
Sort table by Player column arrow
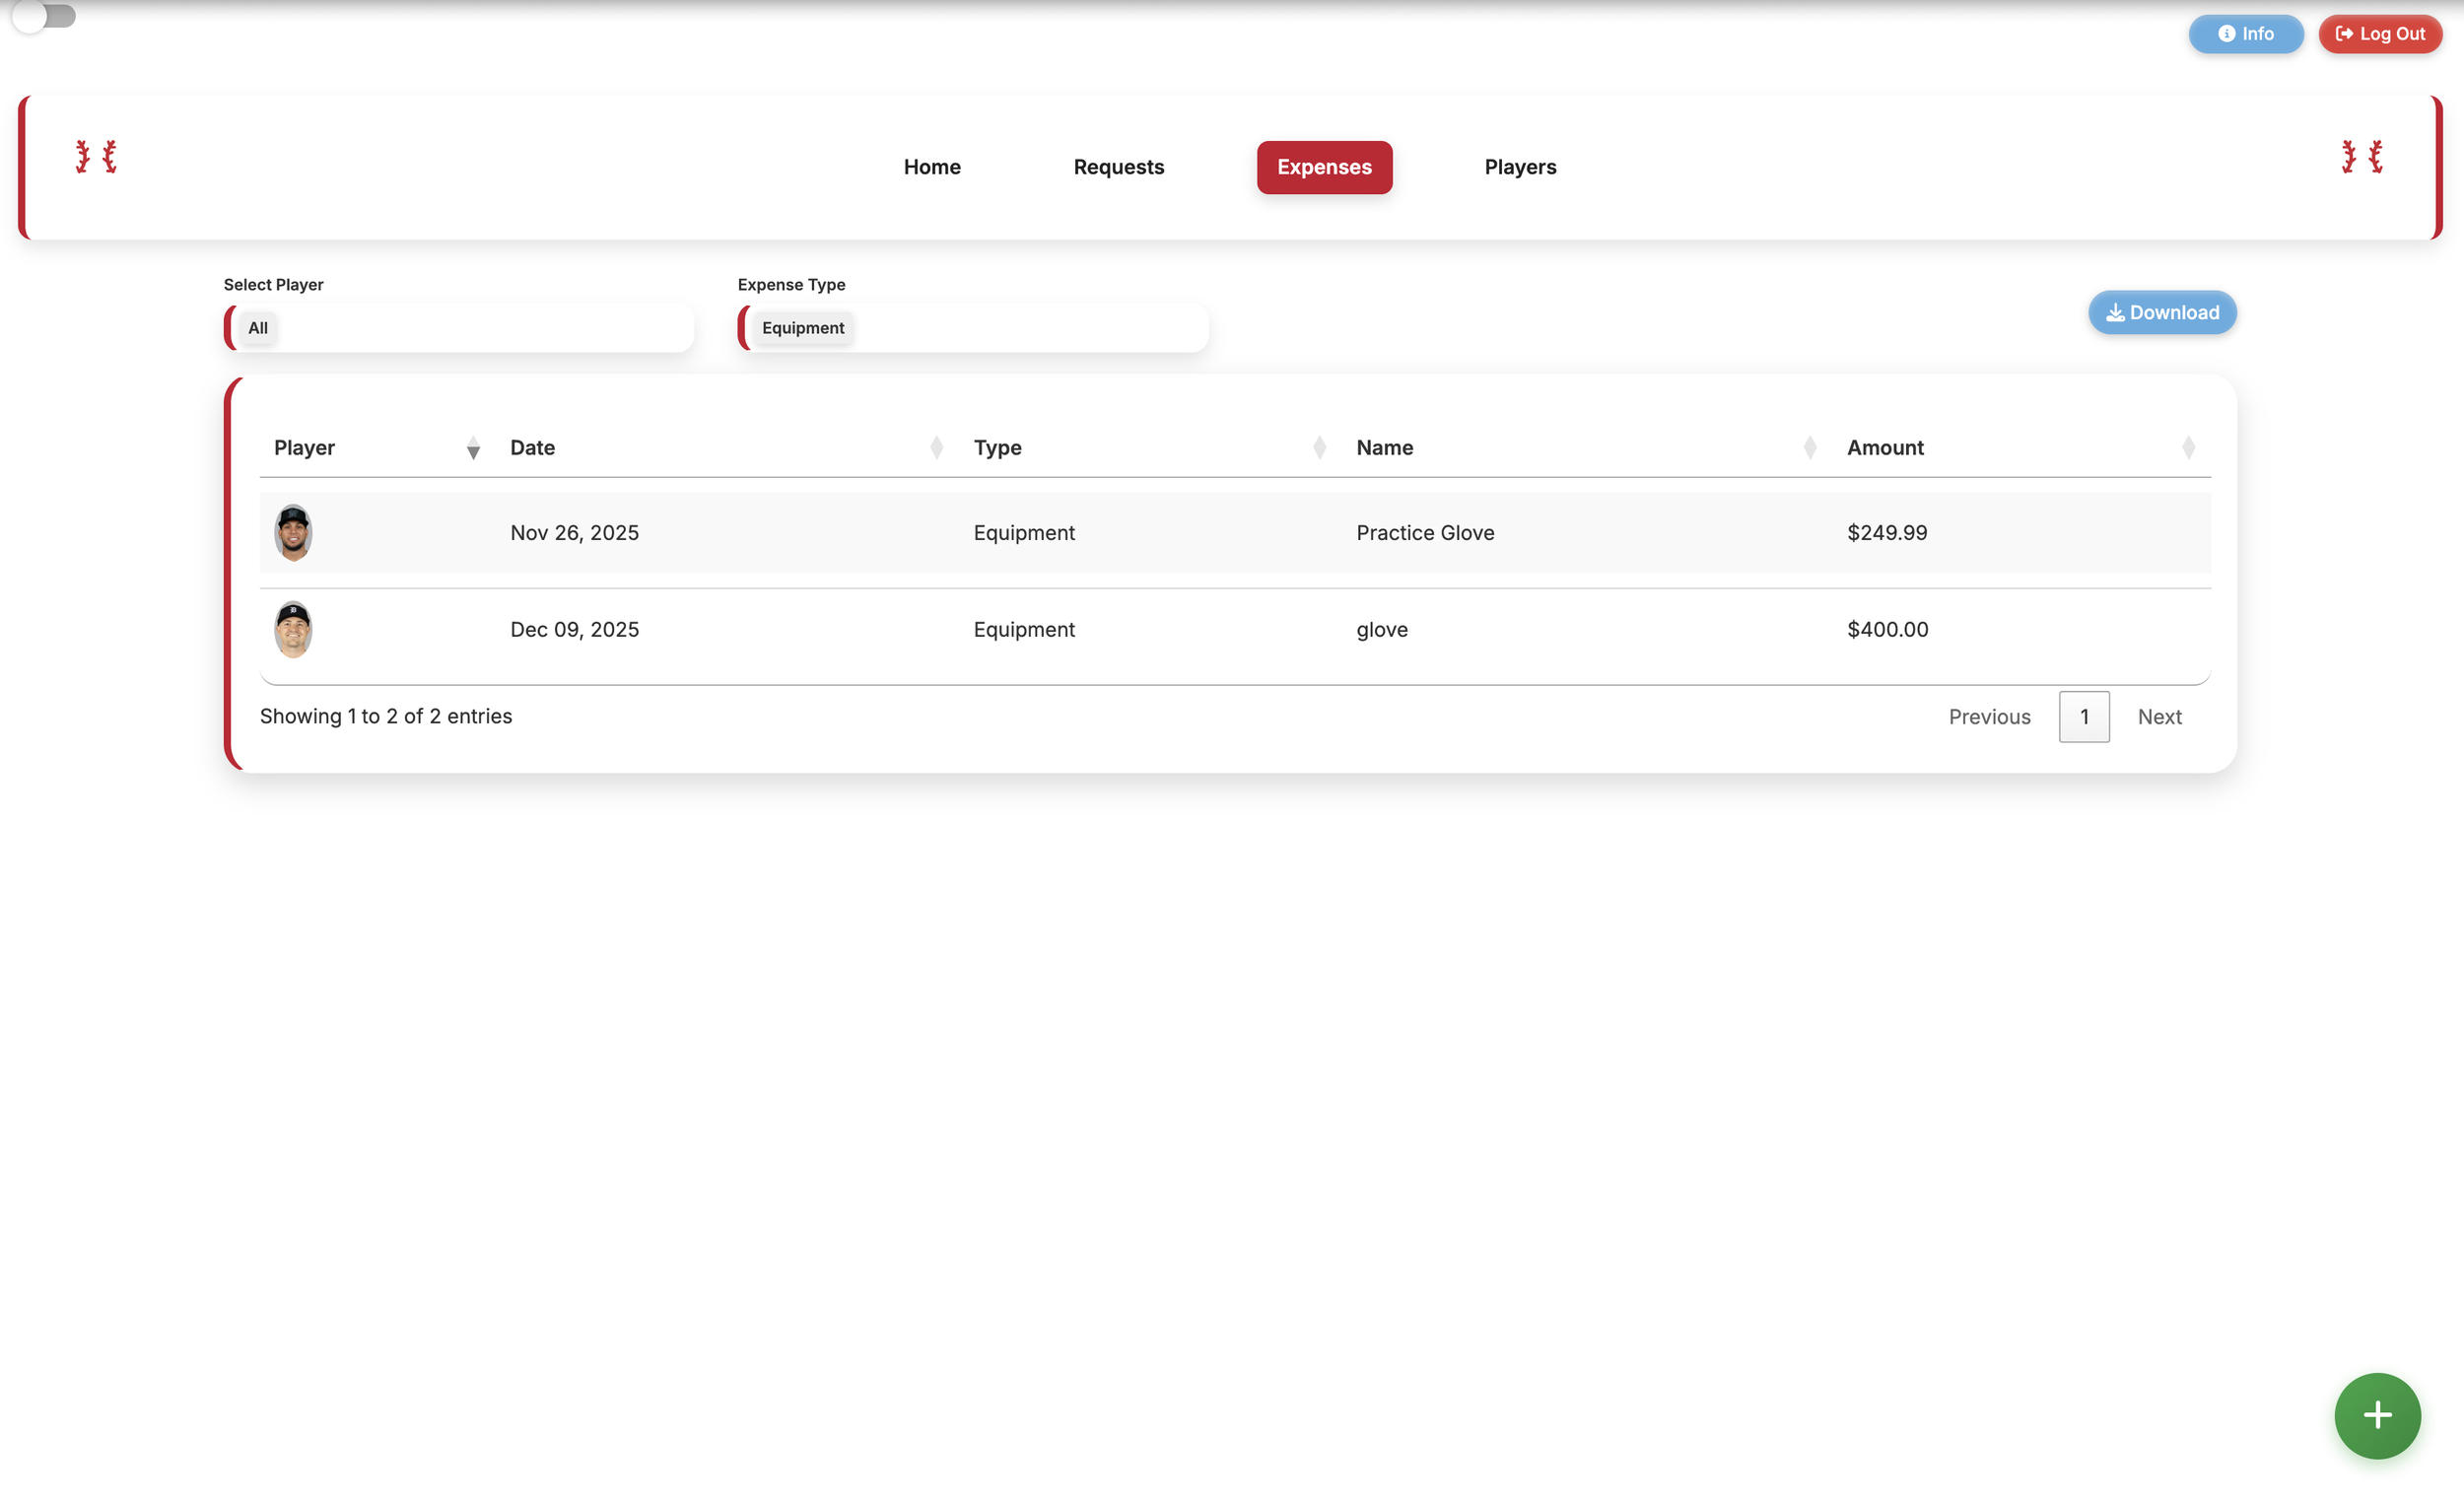click(473, 449)
